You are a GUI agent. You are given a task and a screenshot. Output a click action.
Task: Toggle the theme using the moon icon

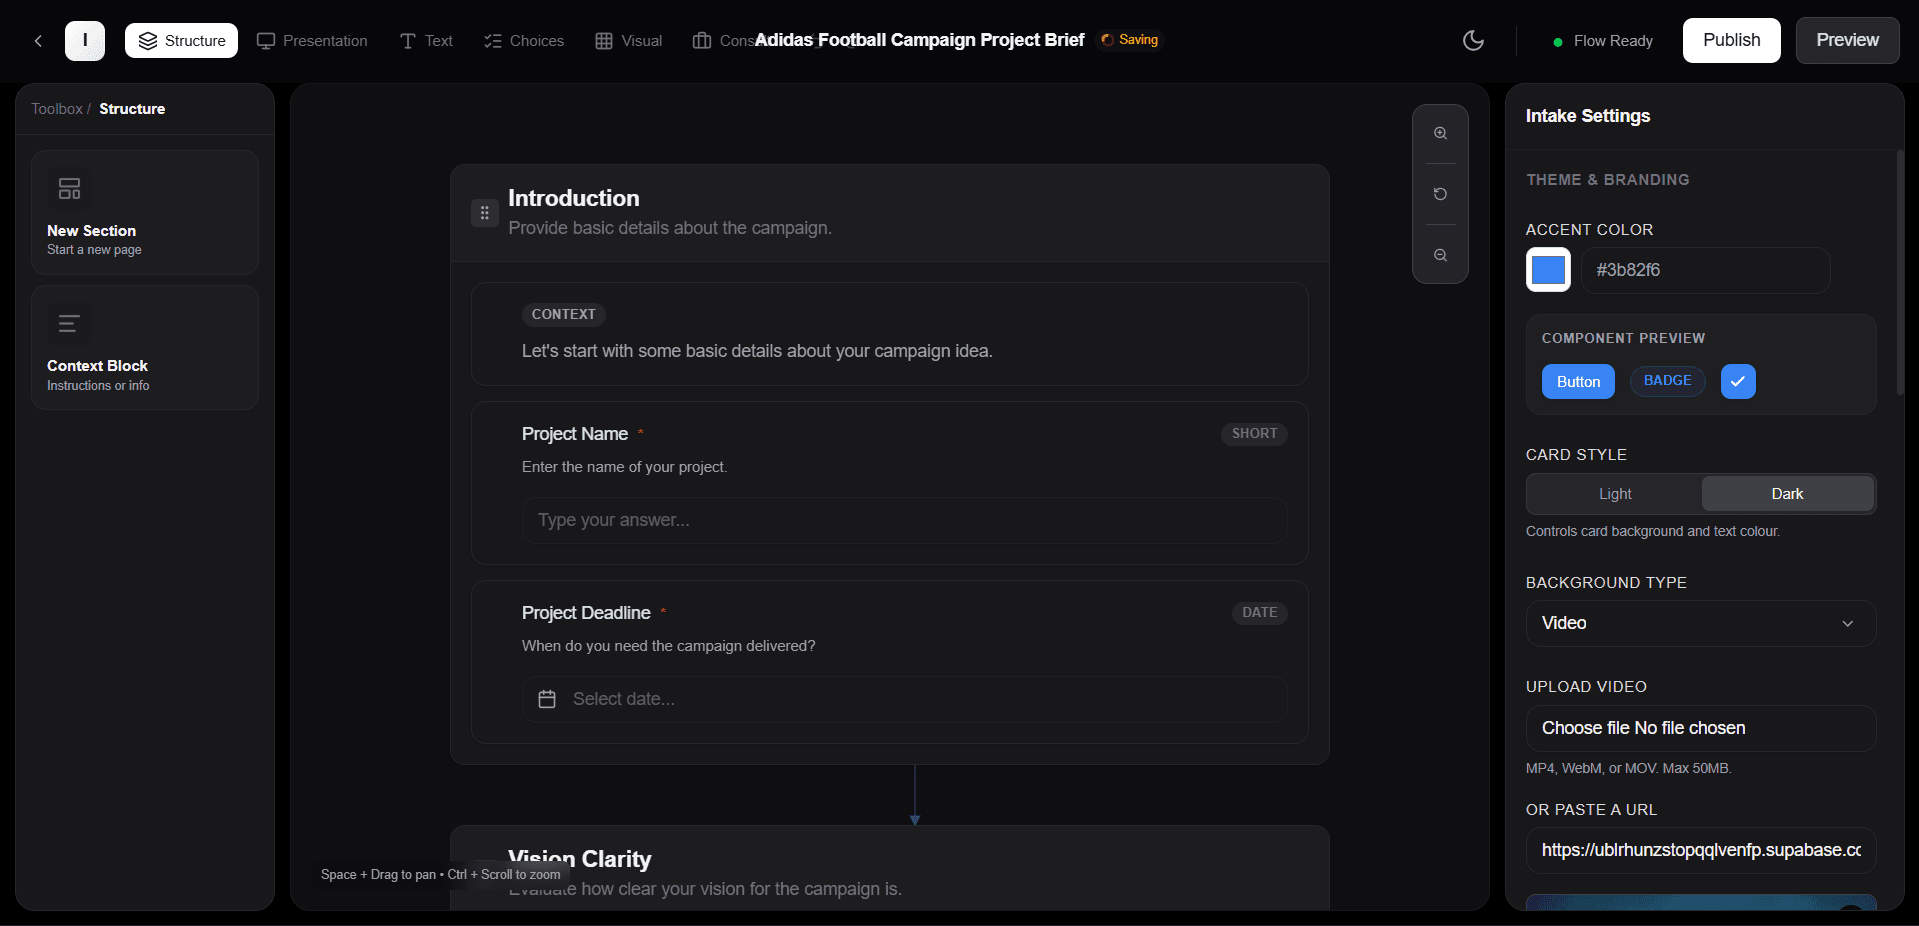click(x=1472, y=40)
